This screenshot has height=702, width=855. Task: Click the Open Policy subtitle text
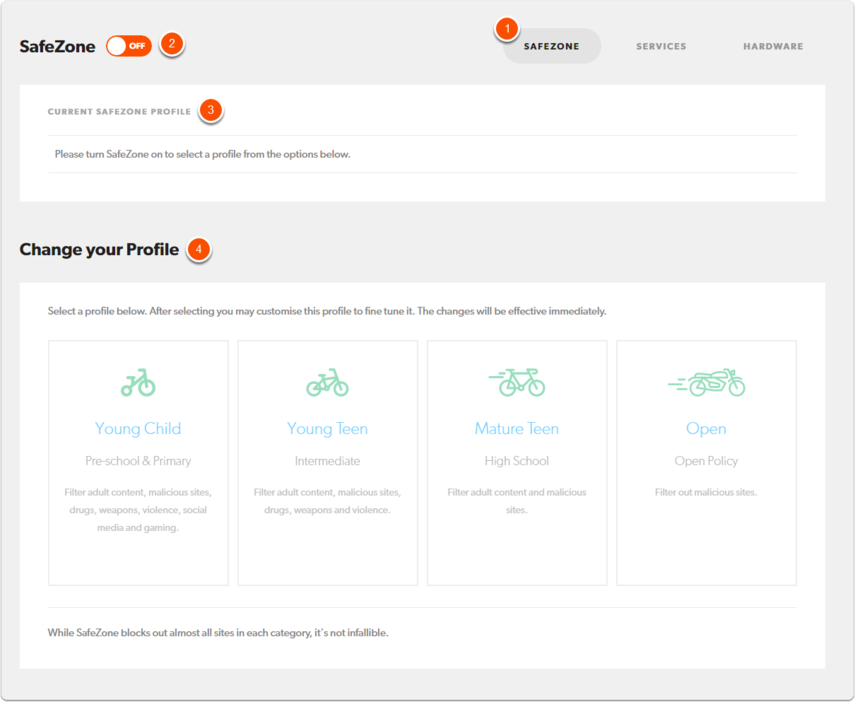click(x=706, y=461)
